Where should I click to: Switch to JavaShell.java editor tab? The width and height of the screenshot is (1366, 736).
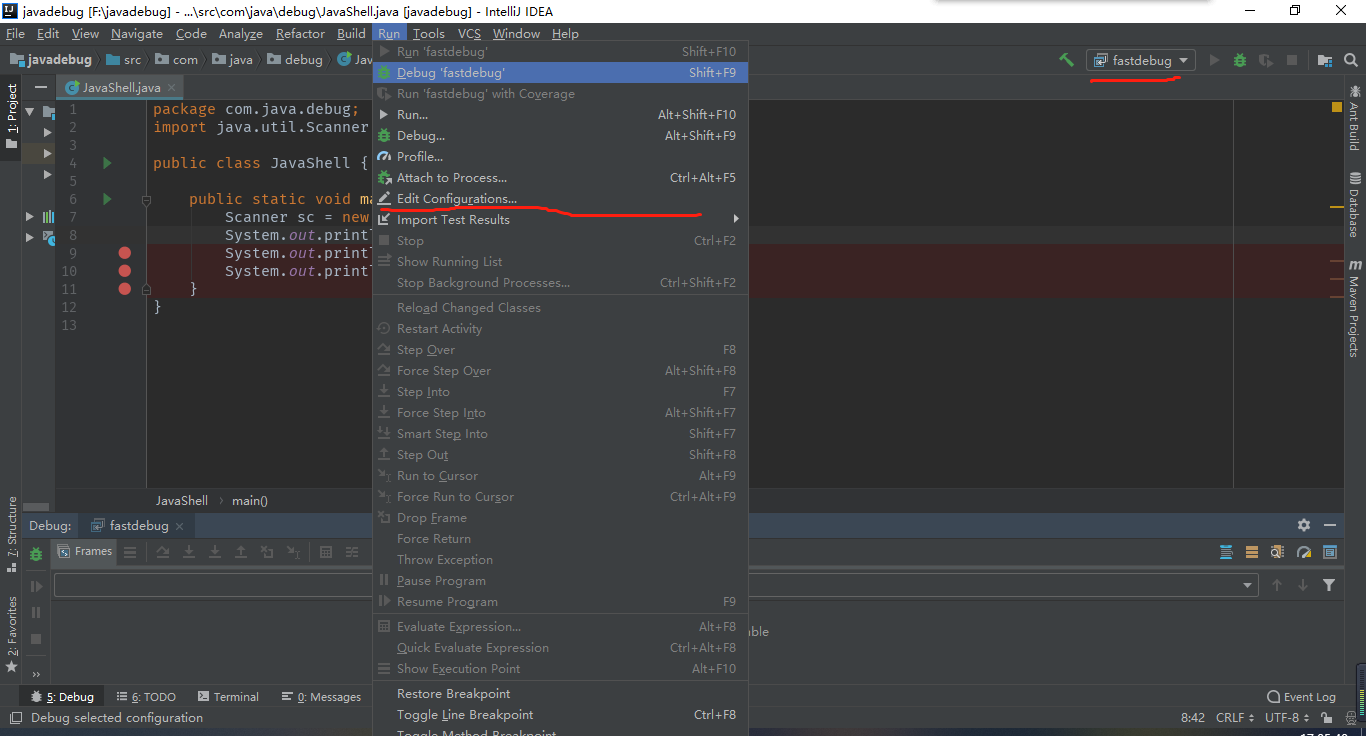[x=121, y=87]
